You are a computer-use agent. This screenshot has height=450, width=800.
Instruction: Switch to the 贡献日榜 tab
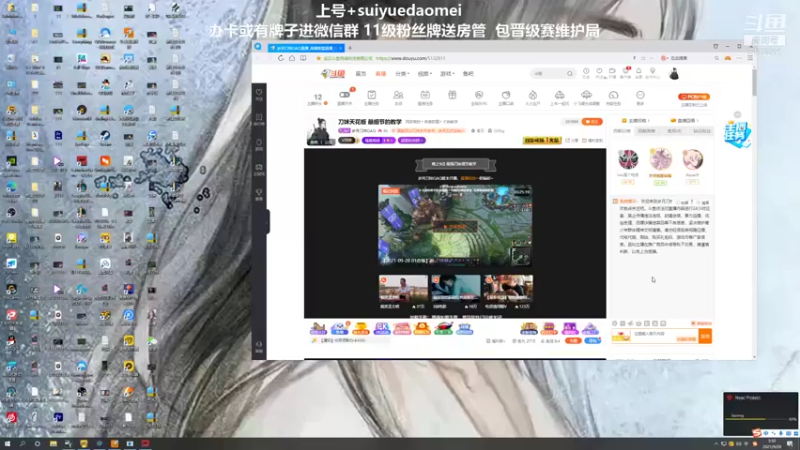coord(622,131)
